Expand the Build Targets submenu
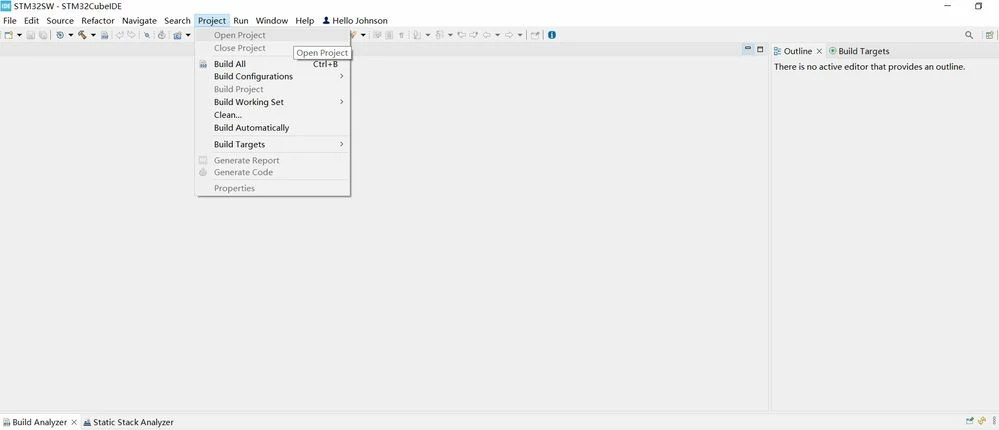Screen dimensions: 999x430 pyautogui.click(x=273, y=144)
